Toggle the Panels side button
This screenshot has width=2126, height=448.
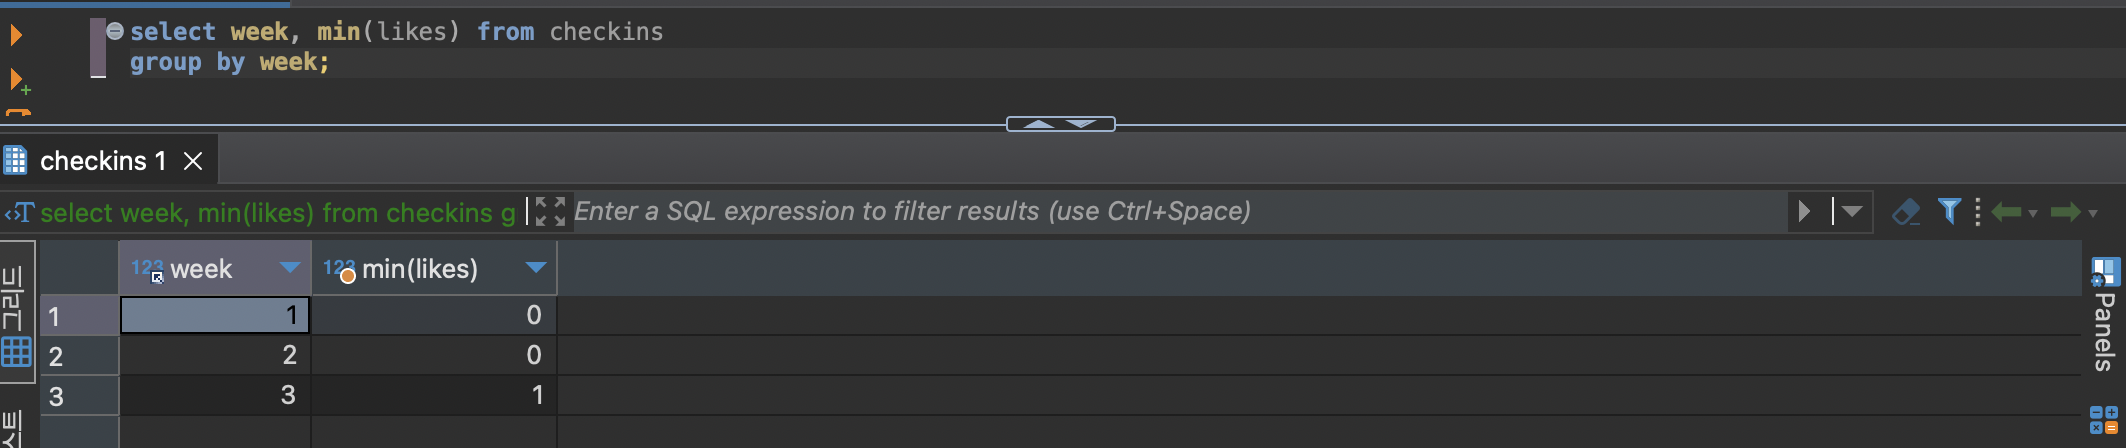pos(2104,315)
